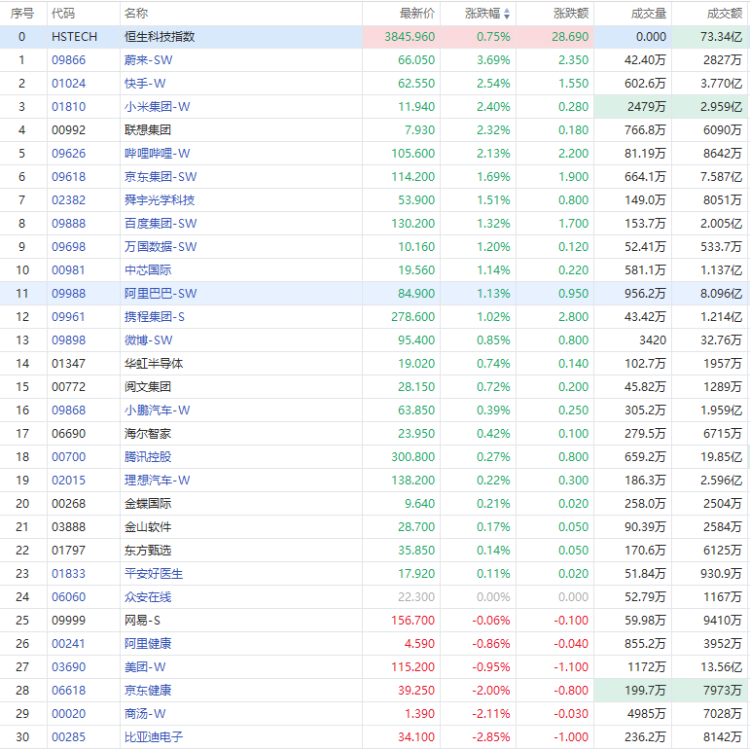750x750 pixels.
Task: Open 阿里健康 stock link
Action: pos(147,644)
